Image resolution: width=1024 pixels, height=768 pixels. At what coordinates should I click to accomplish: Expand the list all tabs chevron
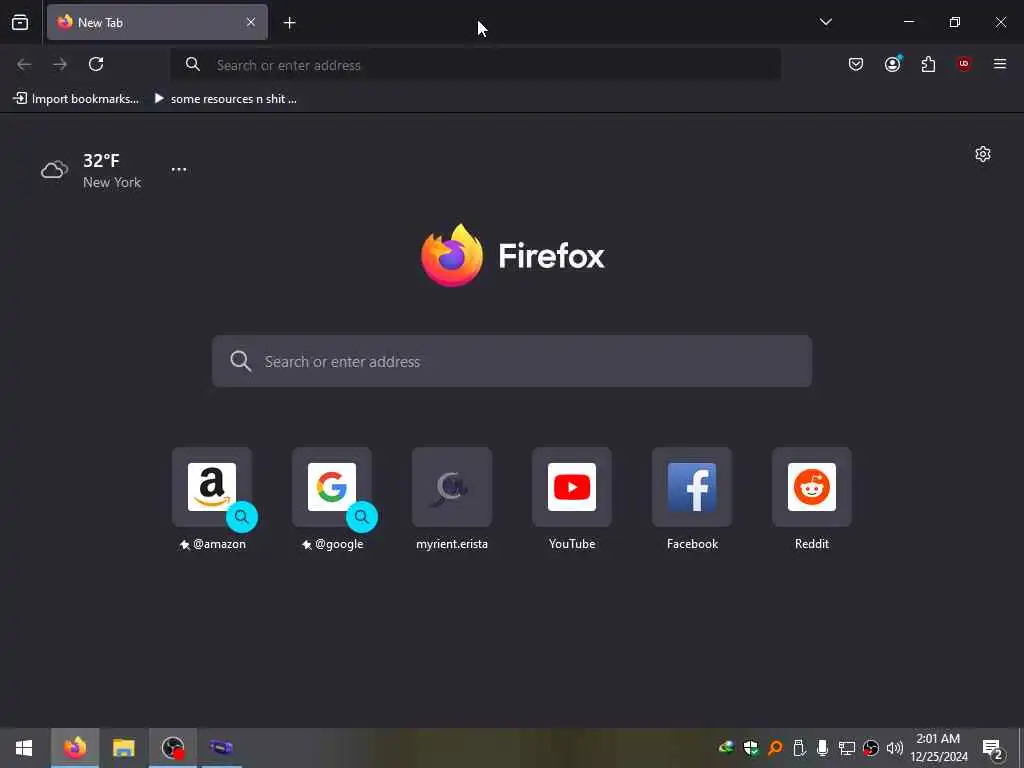tap(825, 22)
